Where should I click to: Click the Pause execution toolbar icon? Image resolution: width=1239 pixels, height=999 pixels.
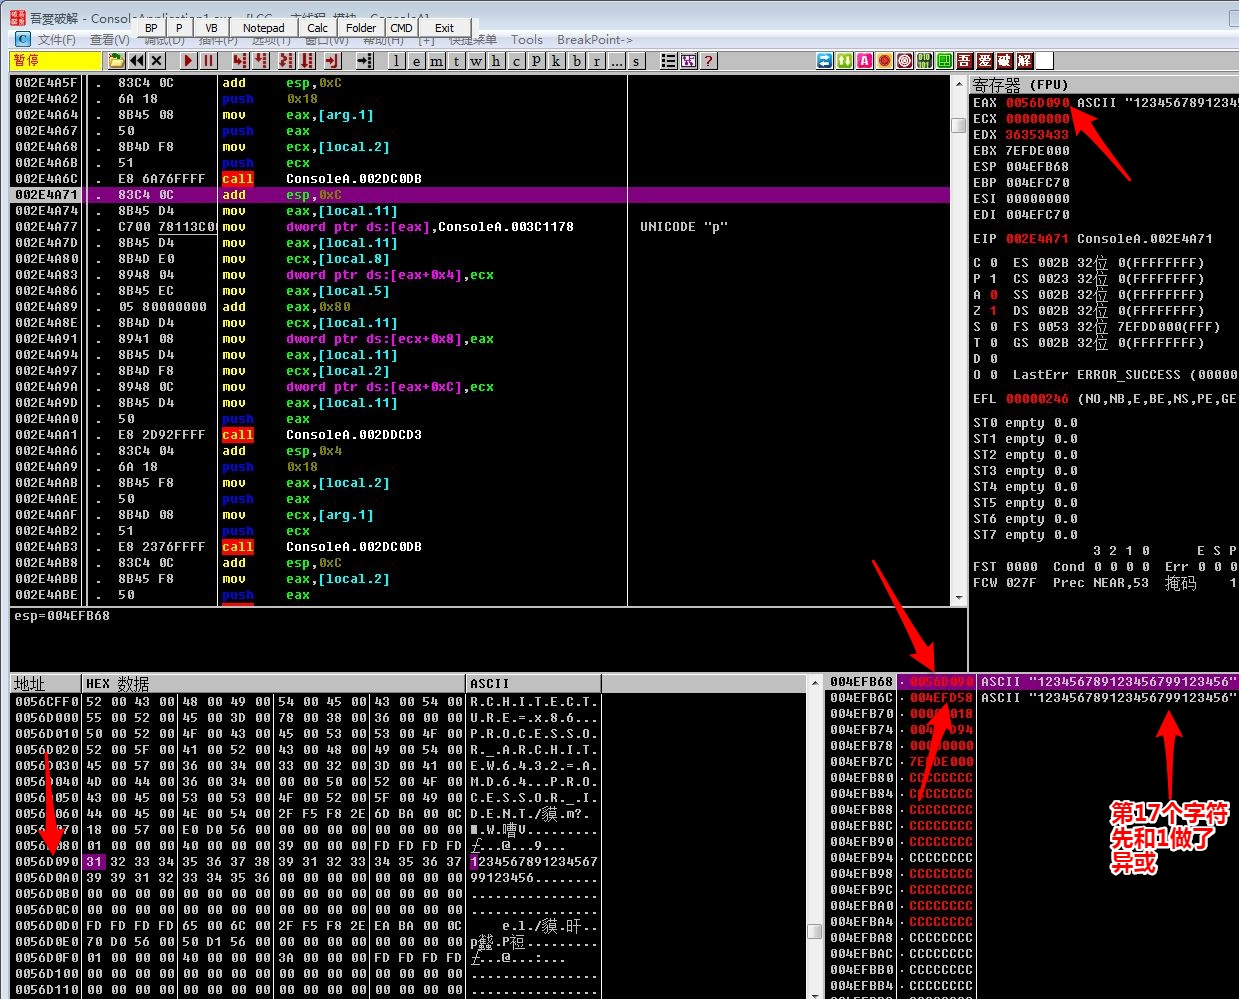pos(208,61)
